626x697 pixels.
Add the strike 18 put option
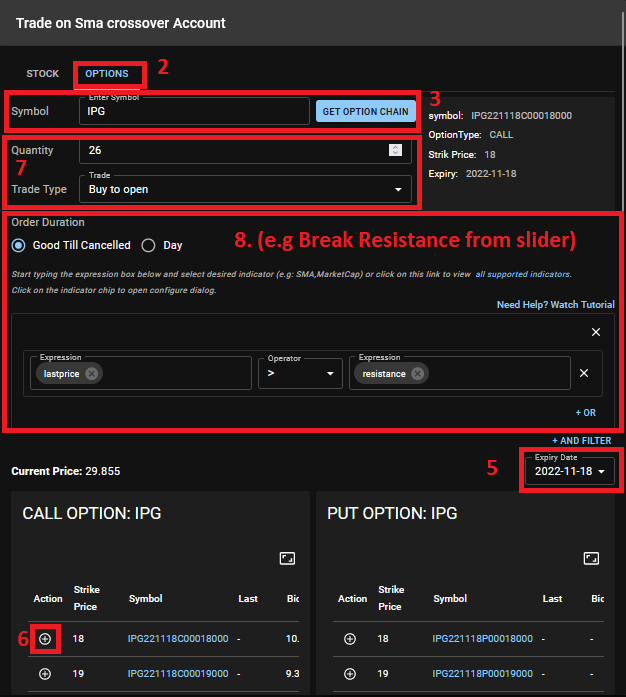[349, 638]
